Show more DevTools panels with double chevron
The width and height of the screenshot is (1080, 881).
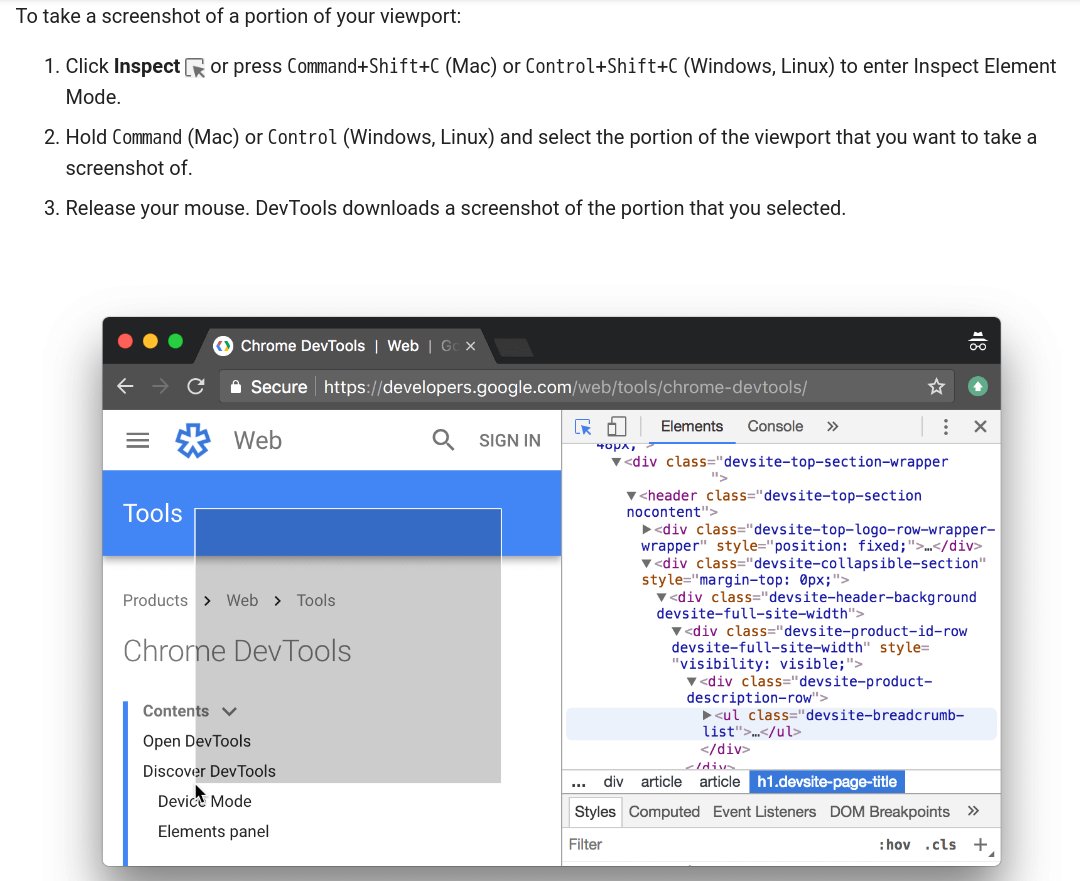pyautogui.click(x=832, y=426)
